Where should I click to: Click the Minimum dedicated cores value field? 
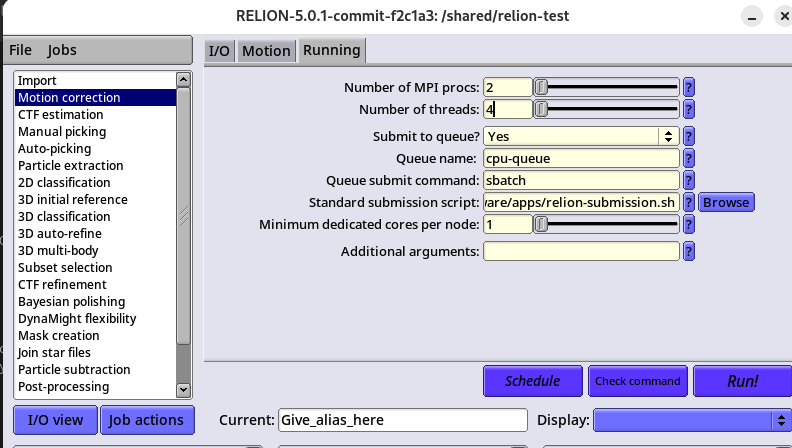tap(508, 224)
